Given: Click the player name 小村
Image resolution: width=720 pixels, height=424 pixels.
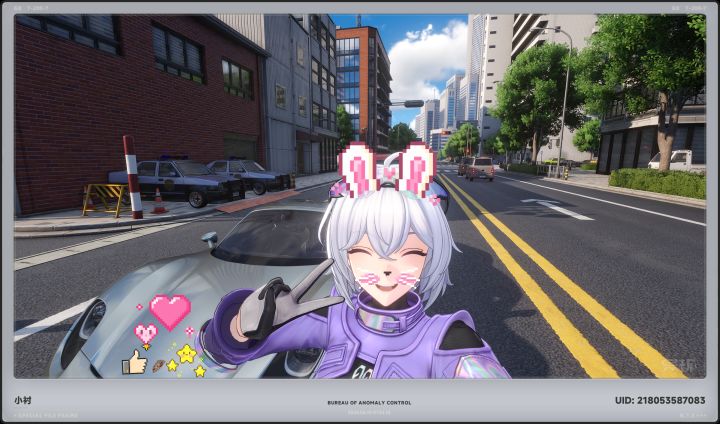Looking at the screenshot, I should click(x=22, y=400).
